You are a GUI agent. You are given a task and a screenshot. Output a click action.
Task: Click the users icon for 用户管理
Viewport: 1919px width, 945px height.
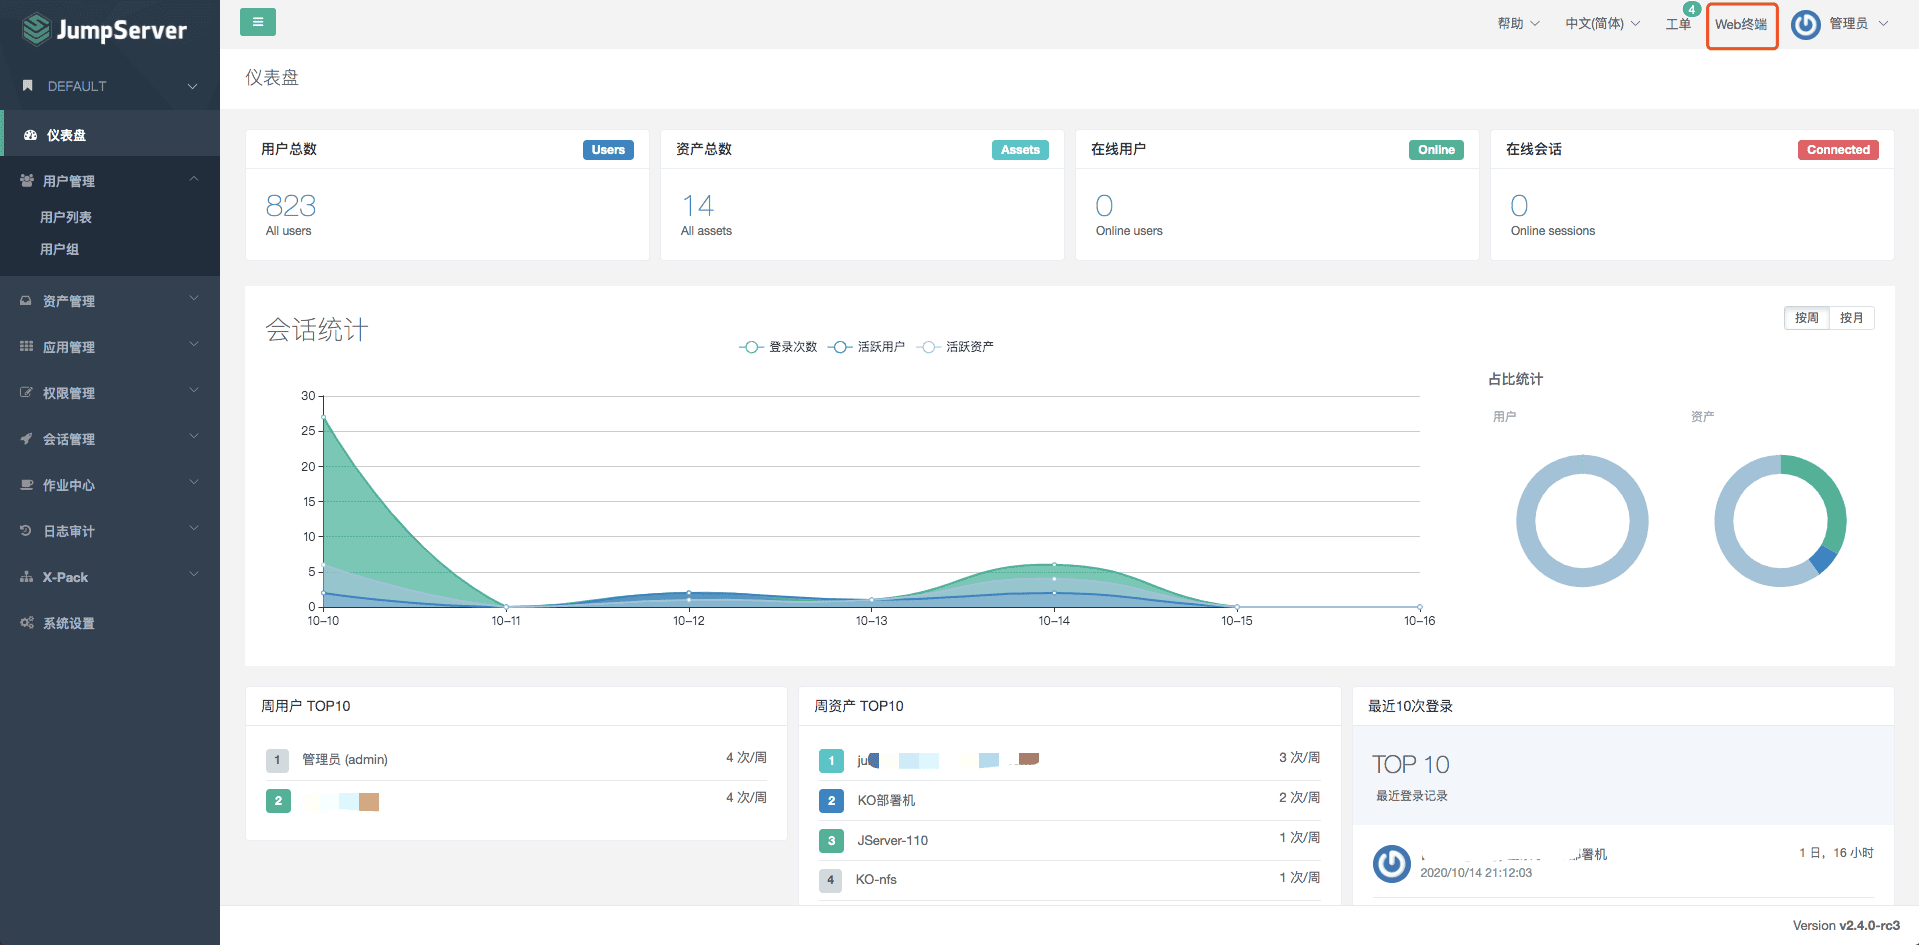(27, 181)
